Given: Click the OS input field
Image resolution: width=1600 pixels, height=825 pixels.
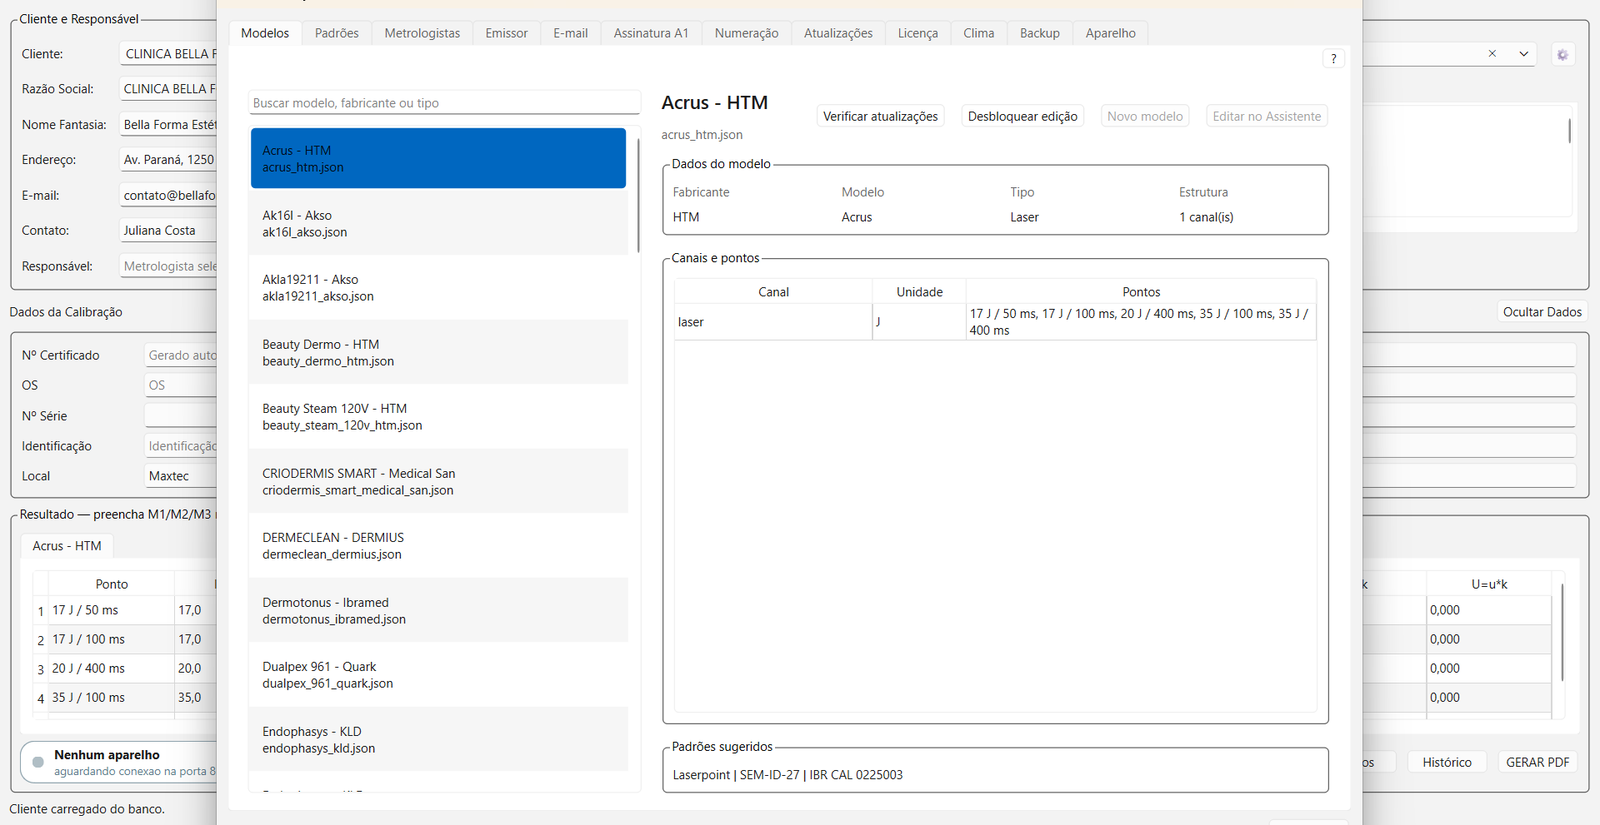Looking at the screenshot, I should click(x=181, y=385).
